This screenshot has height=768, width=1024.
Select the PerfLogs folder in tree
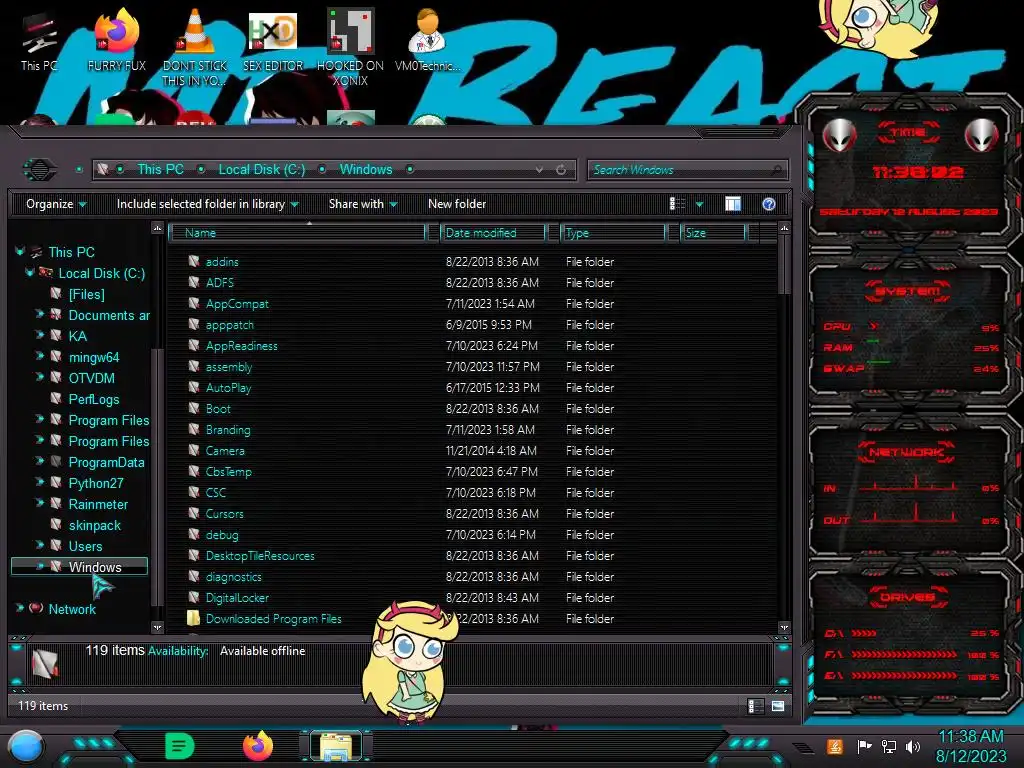point(94,399)
